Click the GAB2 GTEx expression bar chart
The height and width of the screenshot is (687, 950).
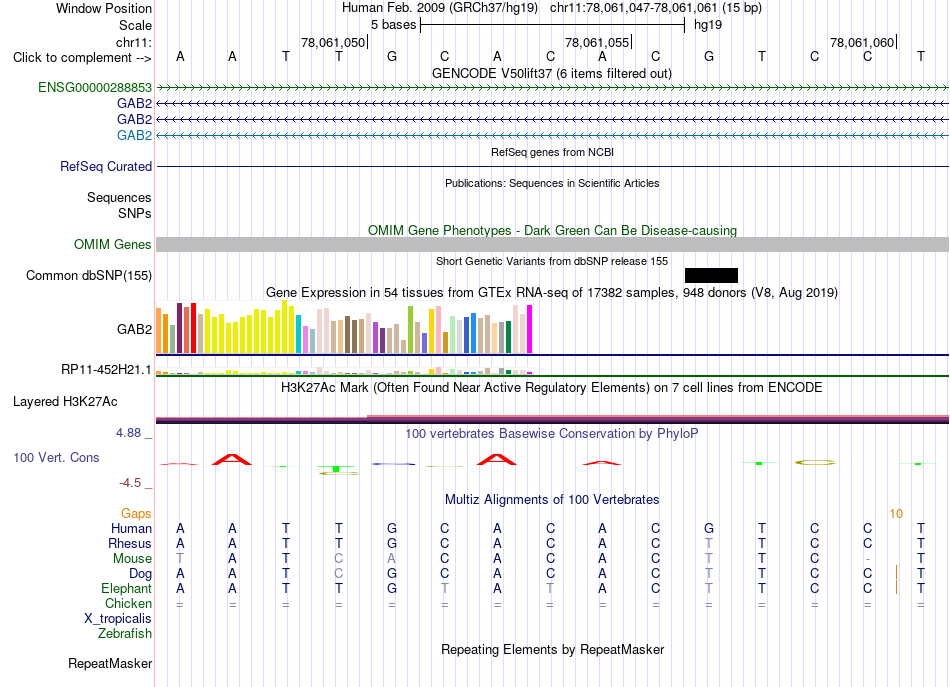[344, 327]
